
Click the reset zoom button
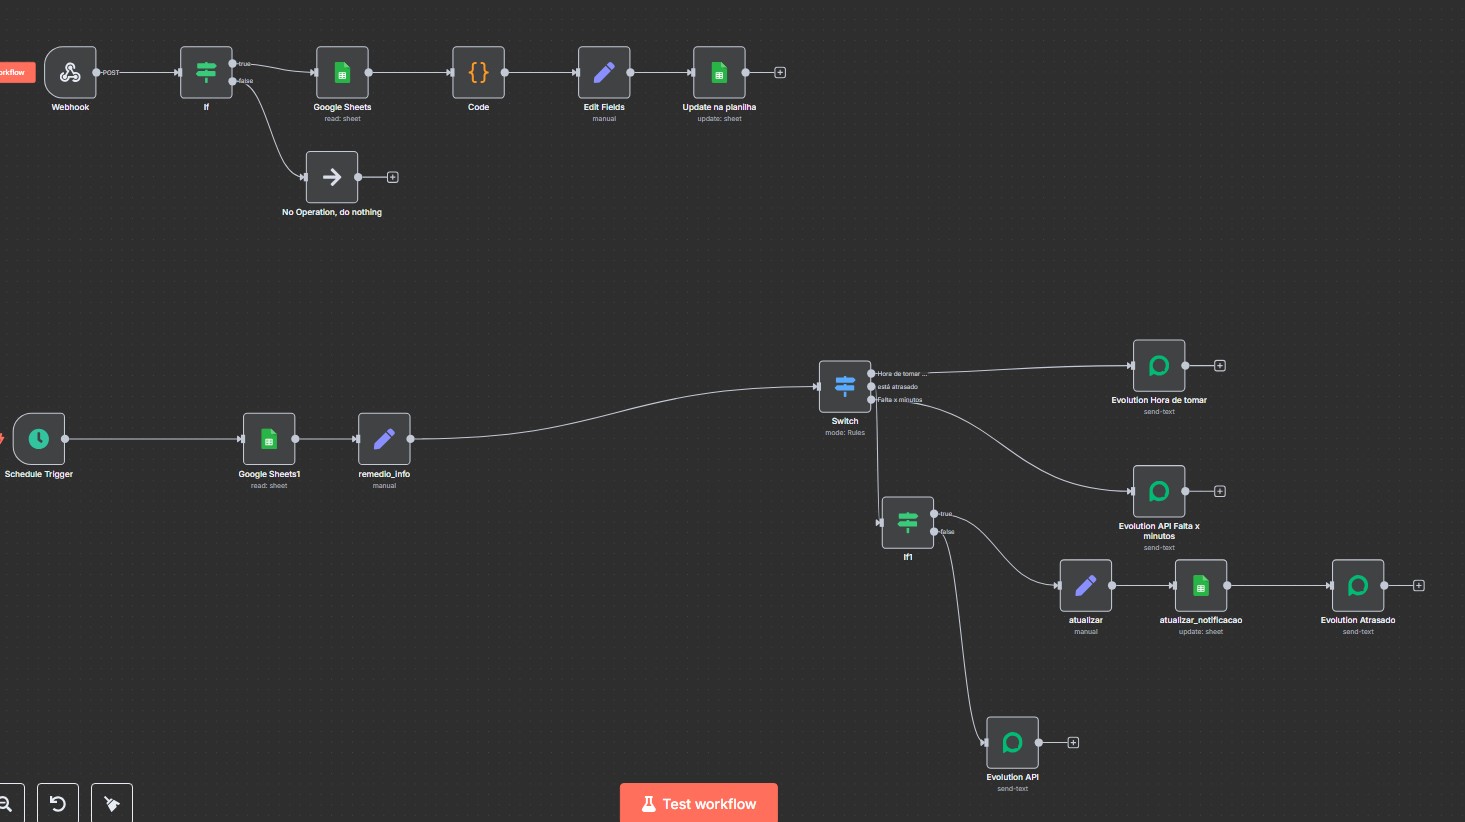[x=58, y=803]
